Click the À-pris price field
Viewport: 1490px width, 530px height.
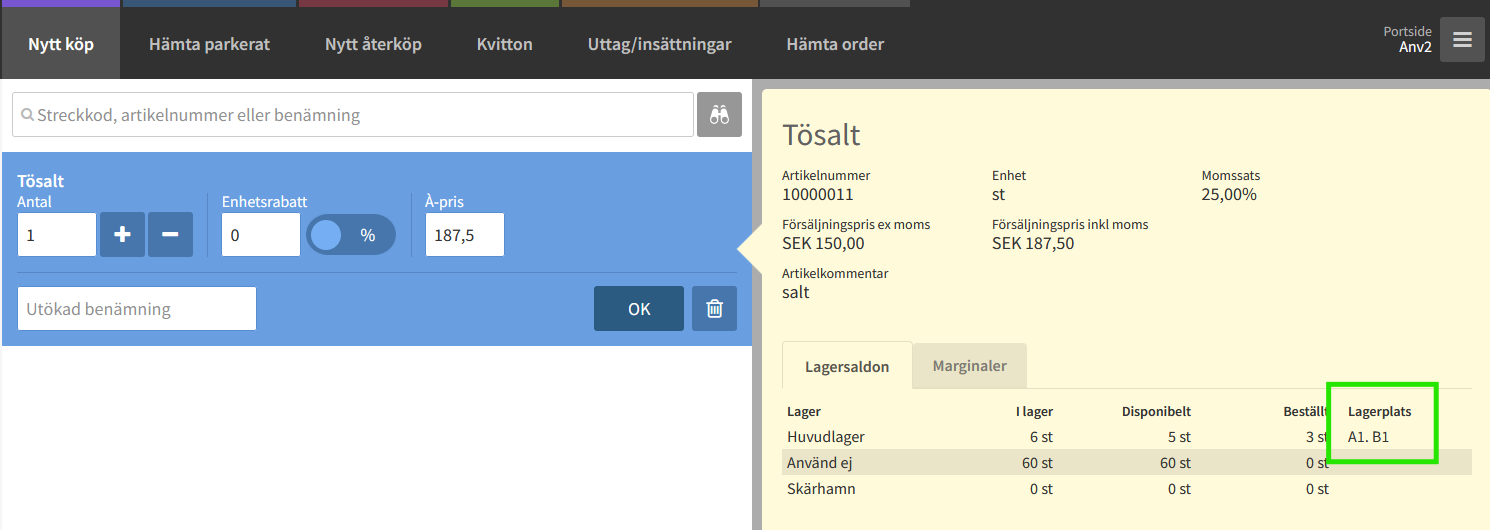pyautogui.click(x=464, y=235)
